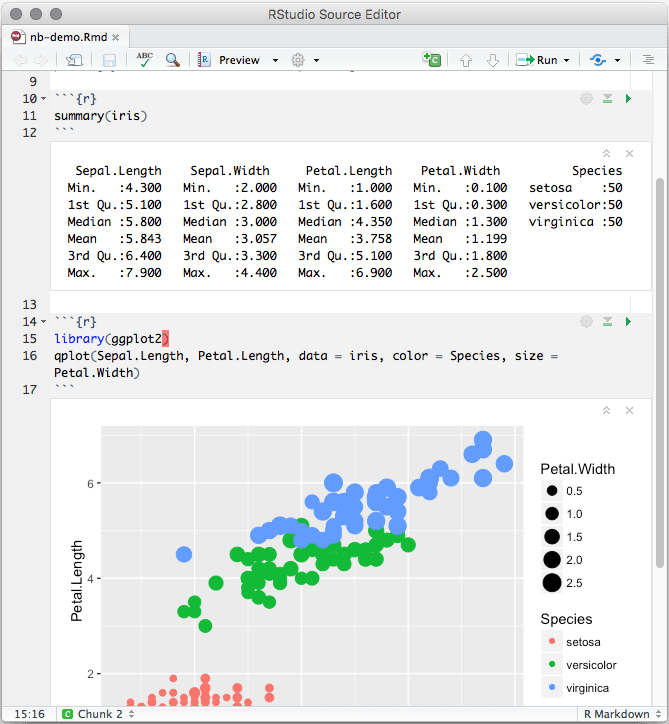Viewport: 669px width, 724px height.
Task: Click the publish icon
Action: point(598,60)
